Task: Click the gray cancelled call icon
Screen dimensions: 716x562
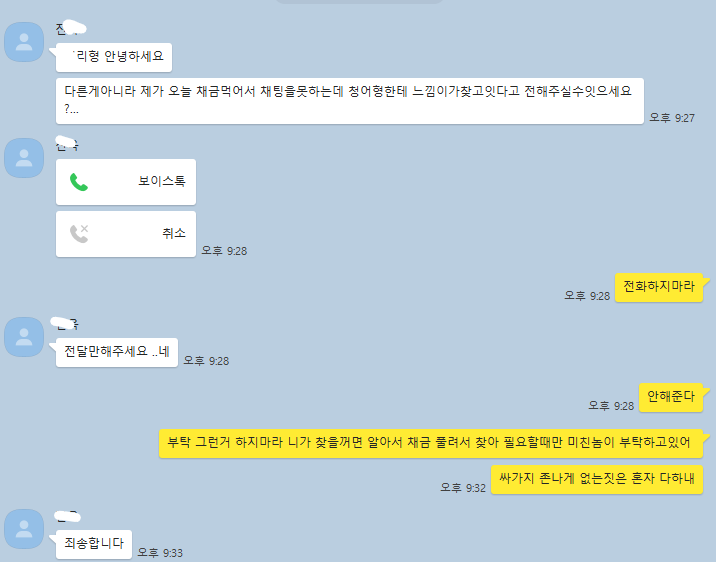Action: click(x=79, y=234)
